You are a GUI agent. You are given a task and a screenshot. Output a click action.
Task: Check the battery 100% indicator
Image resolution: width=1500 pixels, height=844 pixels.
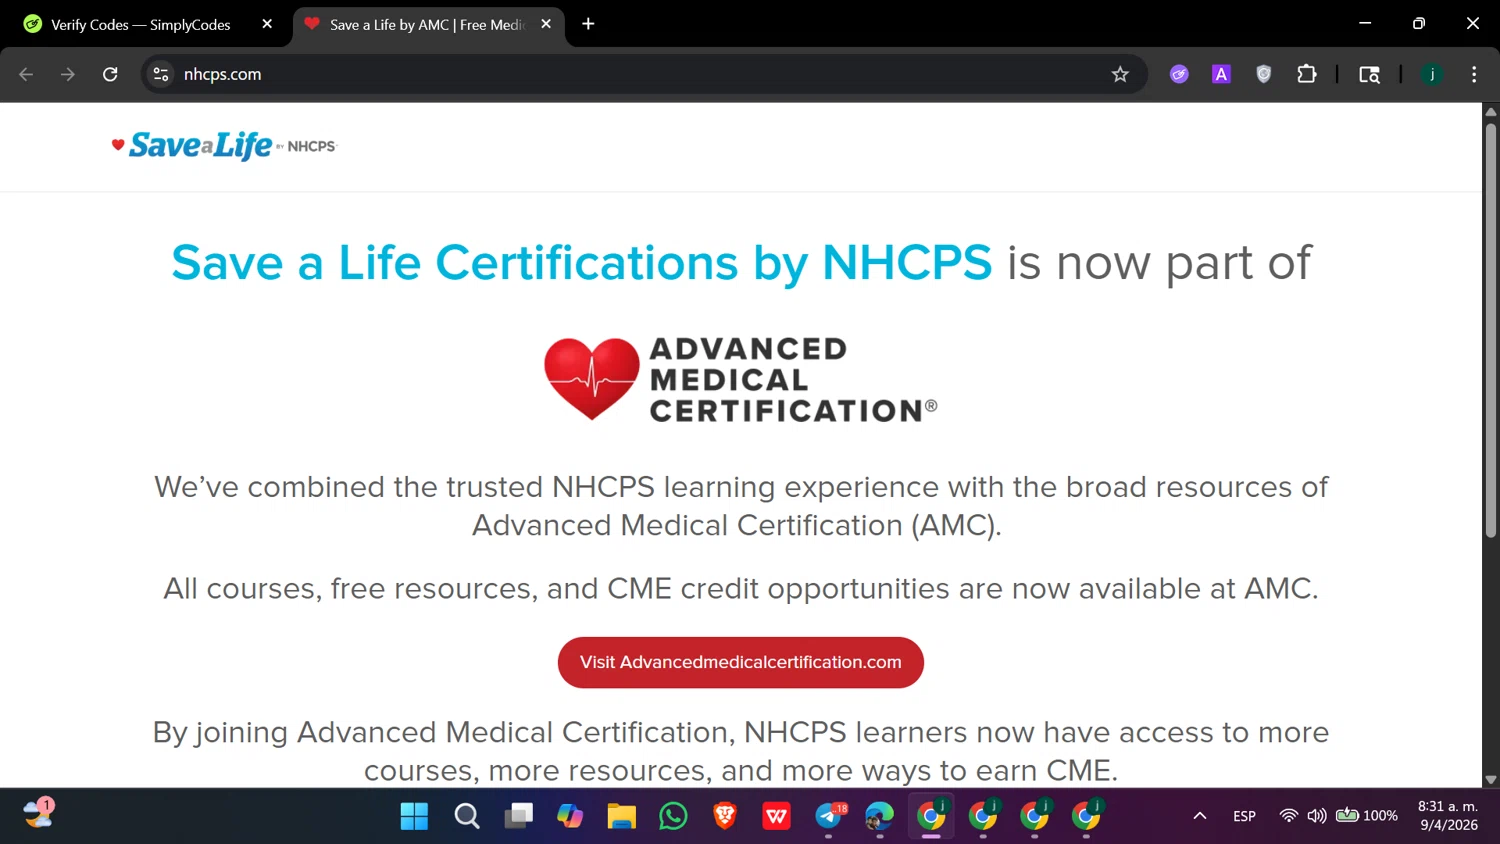tap(1367, 816)
